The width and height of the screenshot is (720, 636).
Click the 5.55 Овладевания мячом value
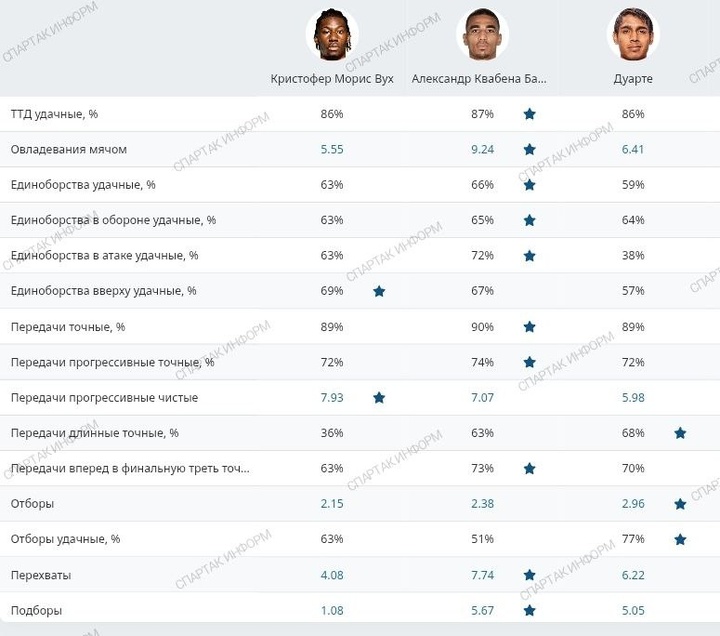(332, 150)
